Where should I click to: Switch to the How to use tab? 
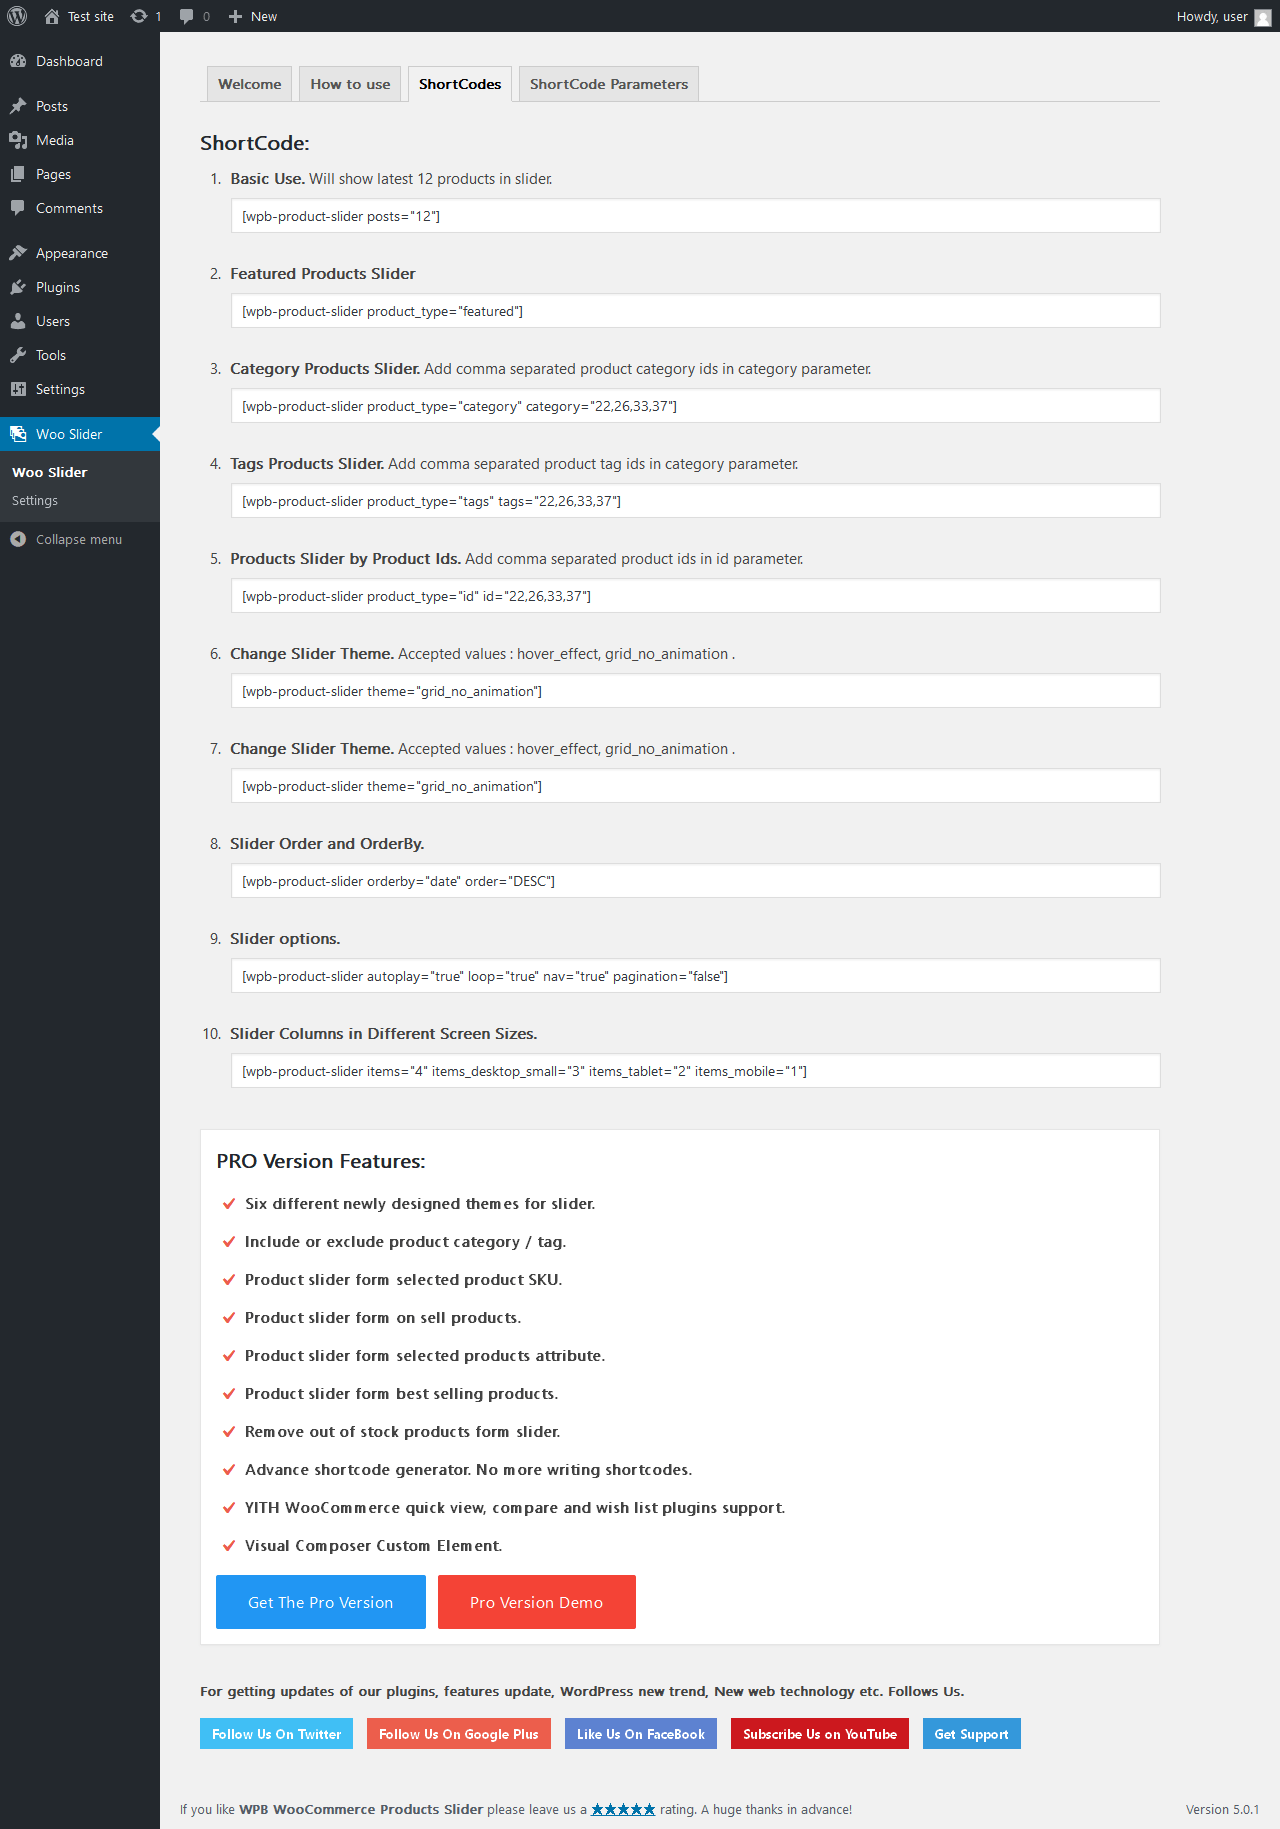click(x=350, y=84)
